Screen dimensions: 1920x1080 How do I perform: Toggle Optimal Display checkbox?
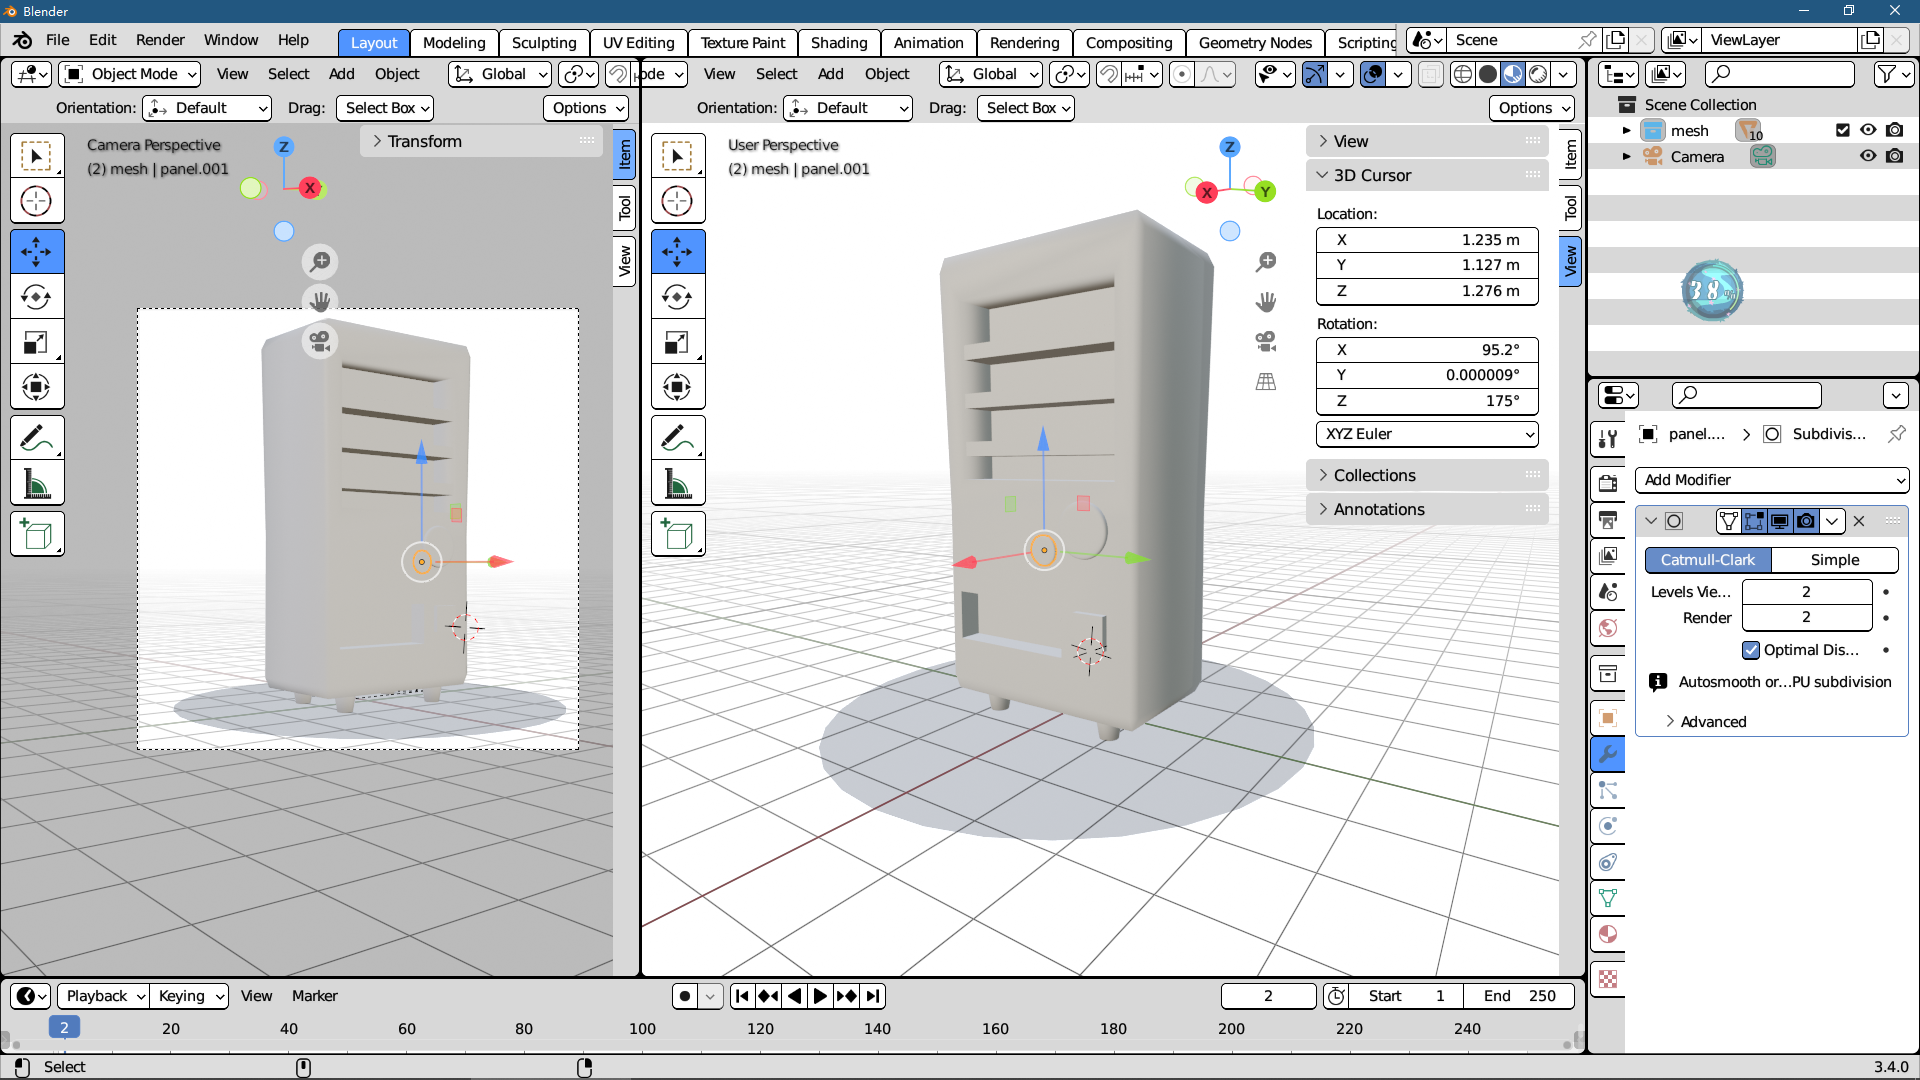pos(1751,650)
